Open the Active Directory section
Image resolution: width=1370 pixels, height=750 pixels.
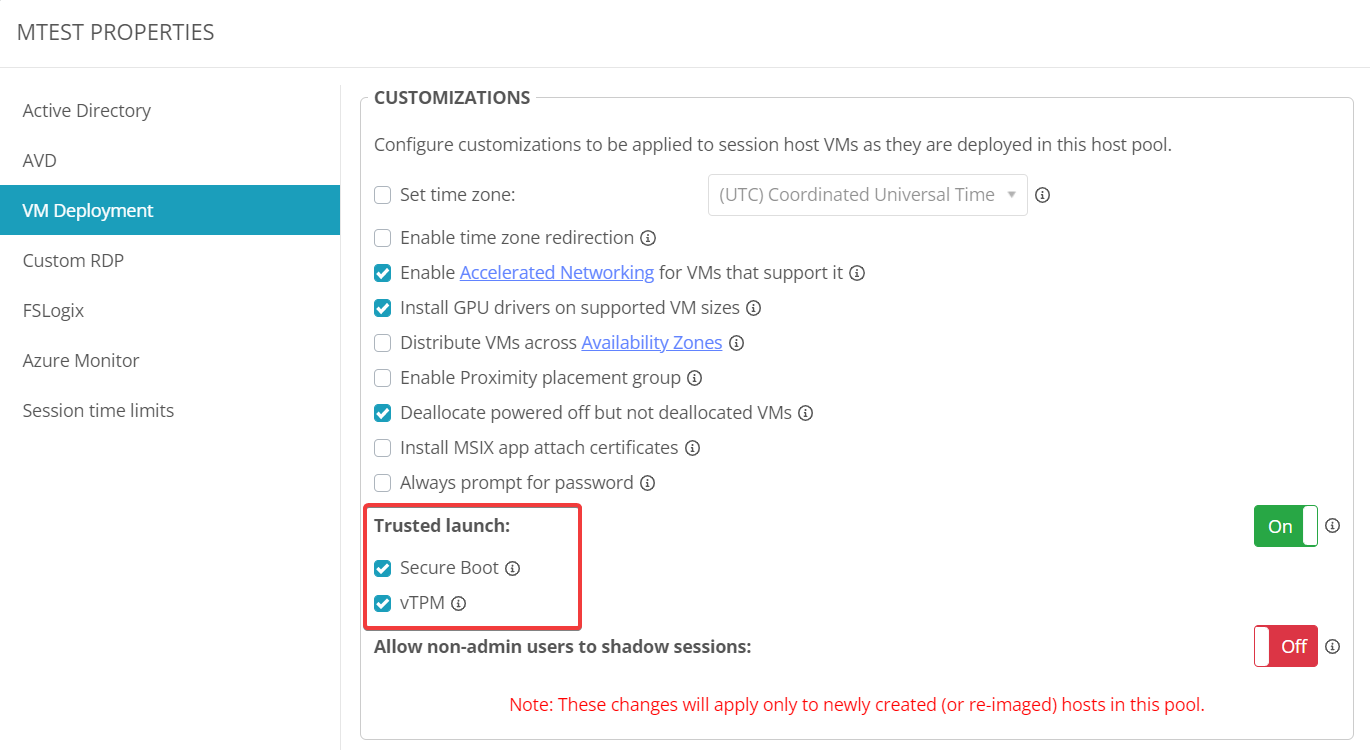(x=87, y=110)
